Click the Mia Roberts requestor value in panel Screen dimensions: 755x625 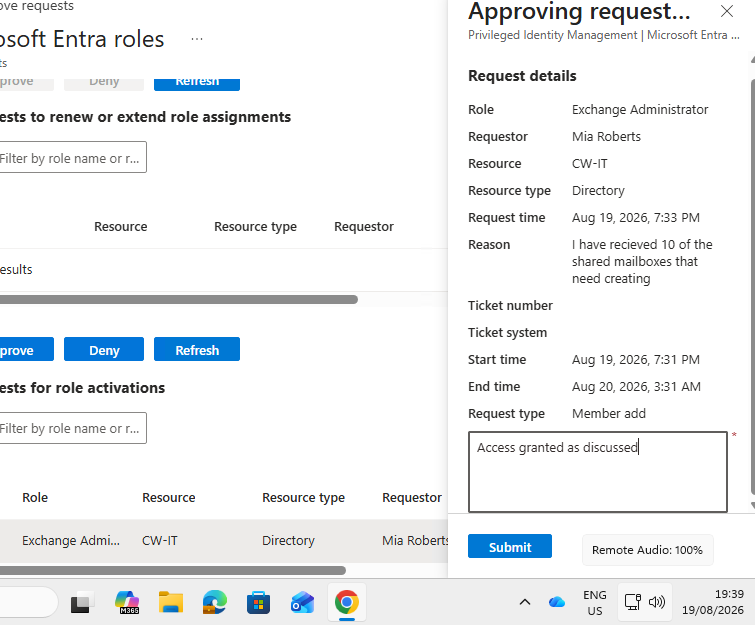click(x=606, y=136)
